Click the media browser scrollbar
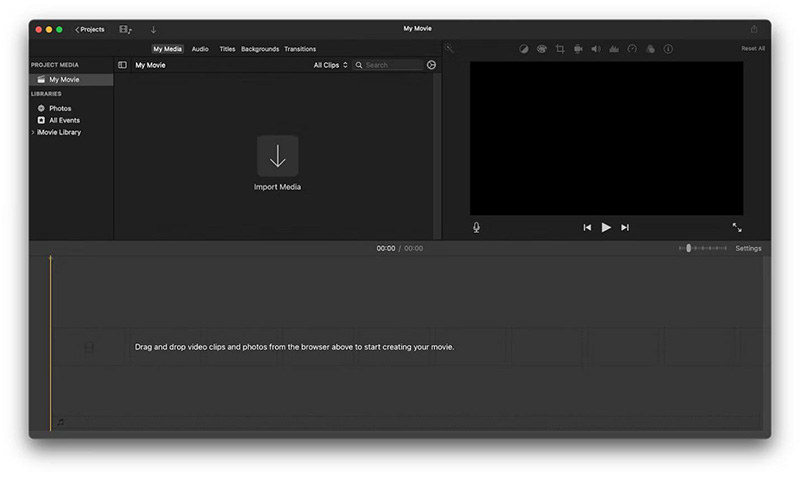Viewport: 800px width, 477px height. click(437, 156)
